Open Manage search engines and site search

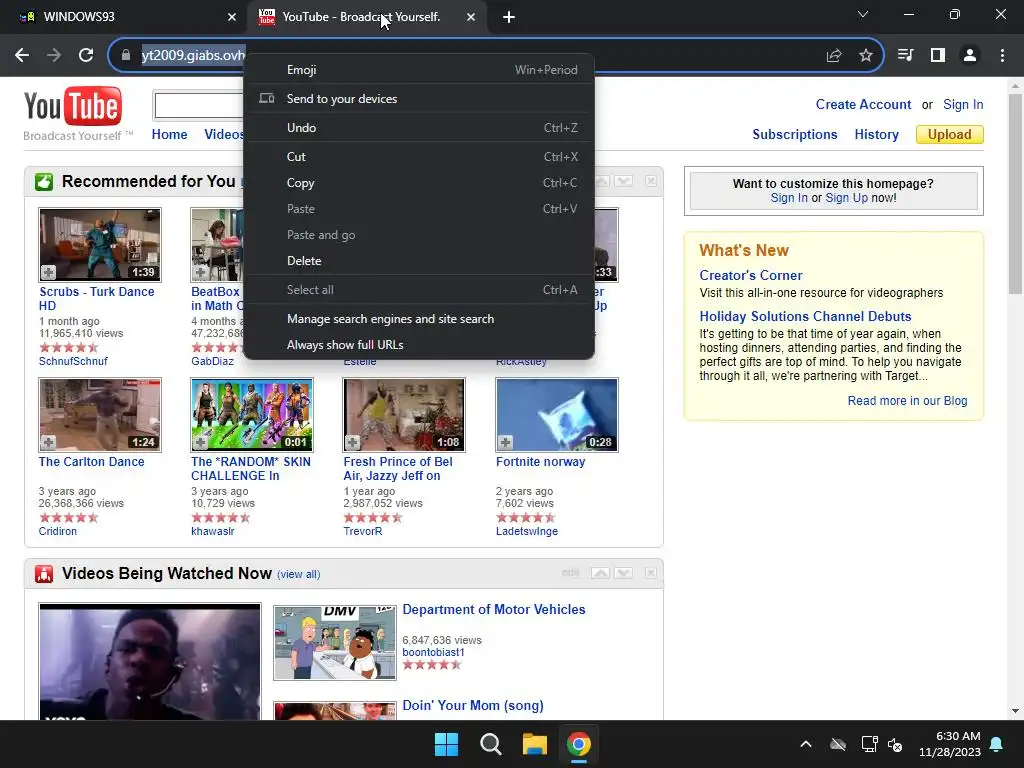click(419, 319)
